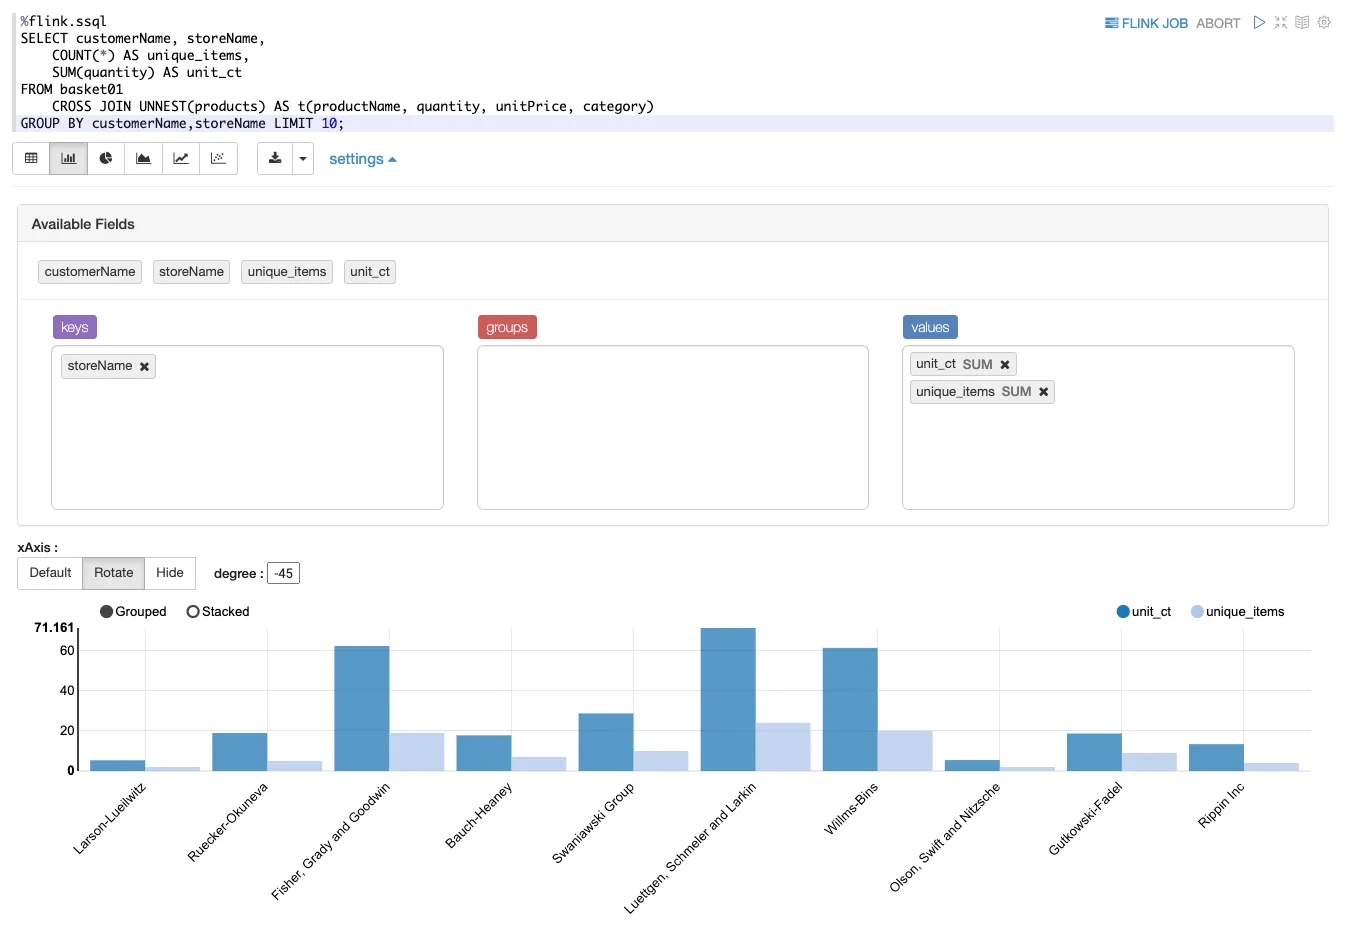The image size is (1350, 932).
Task: Click the Olson, Swift and Nitzsche axis label
Action: (945, 838)
